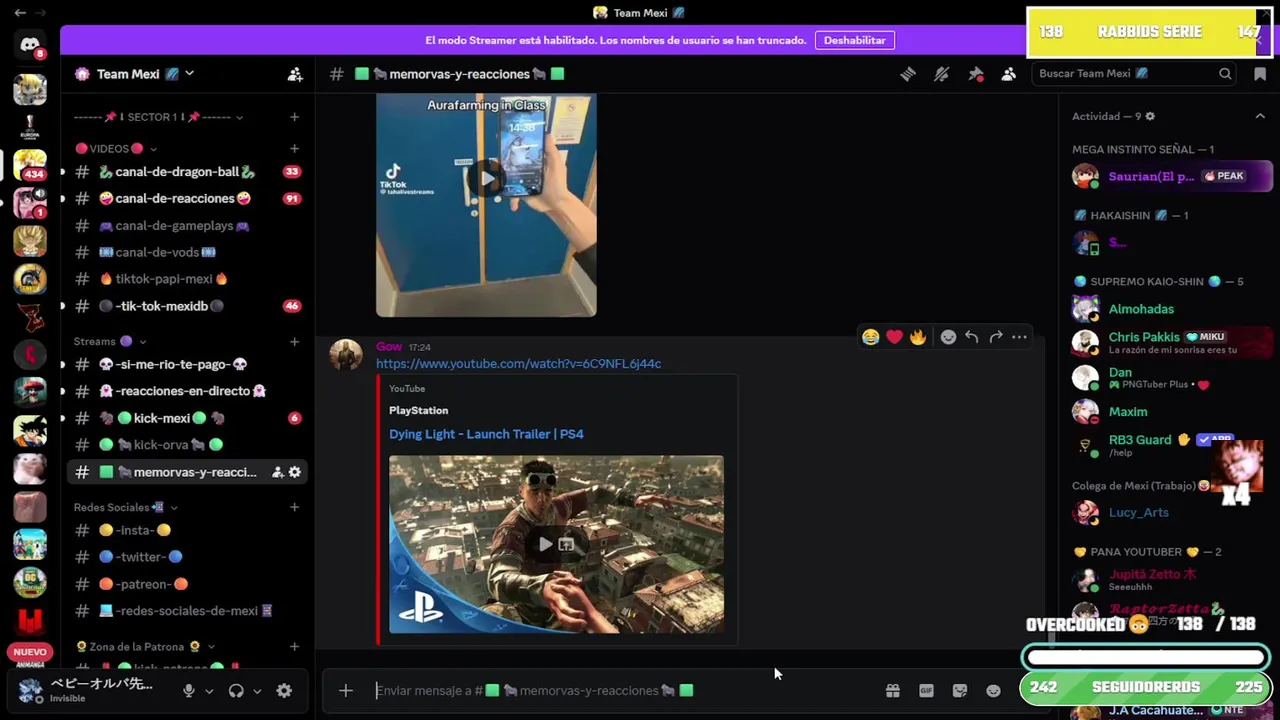Toggle member list icon in header
This screenshot has width=1280, height=720.
(x=1009, y=74)
